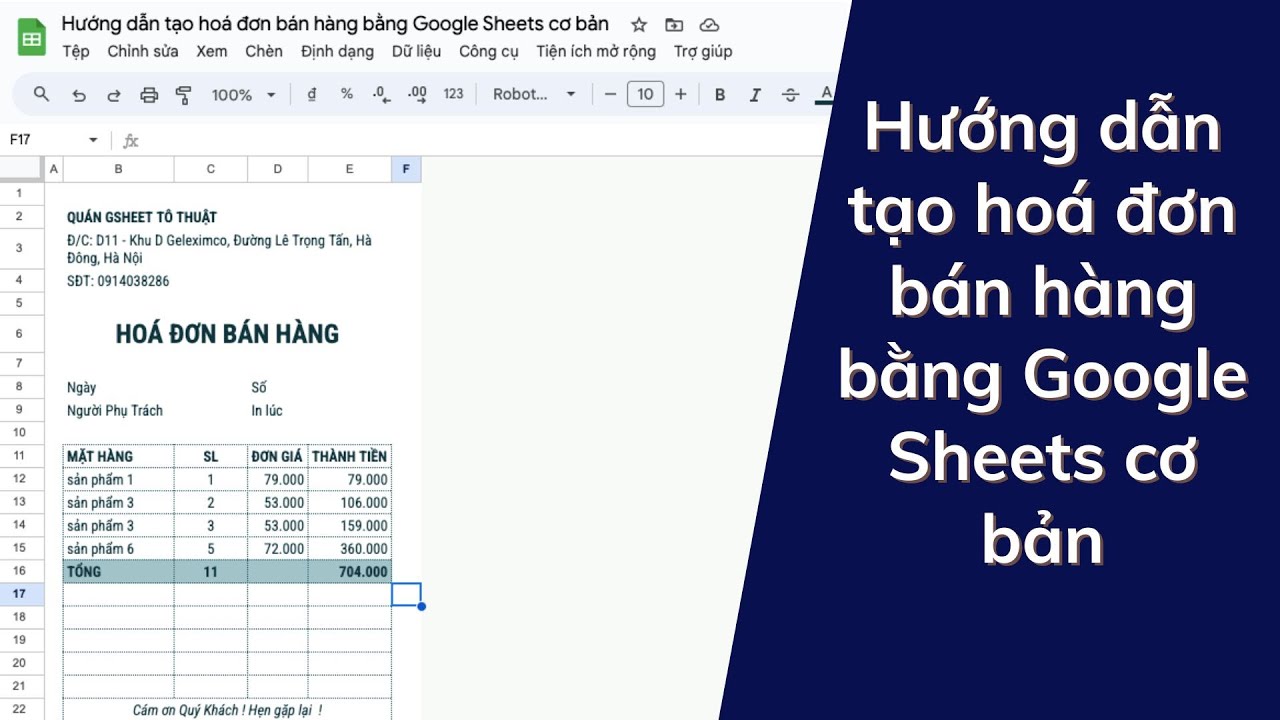Select row 16 header
The image size is (1280, 720).
pyautogui.click(x=20, y=571)
